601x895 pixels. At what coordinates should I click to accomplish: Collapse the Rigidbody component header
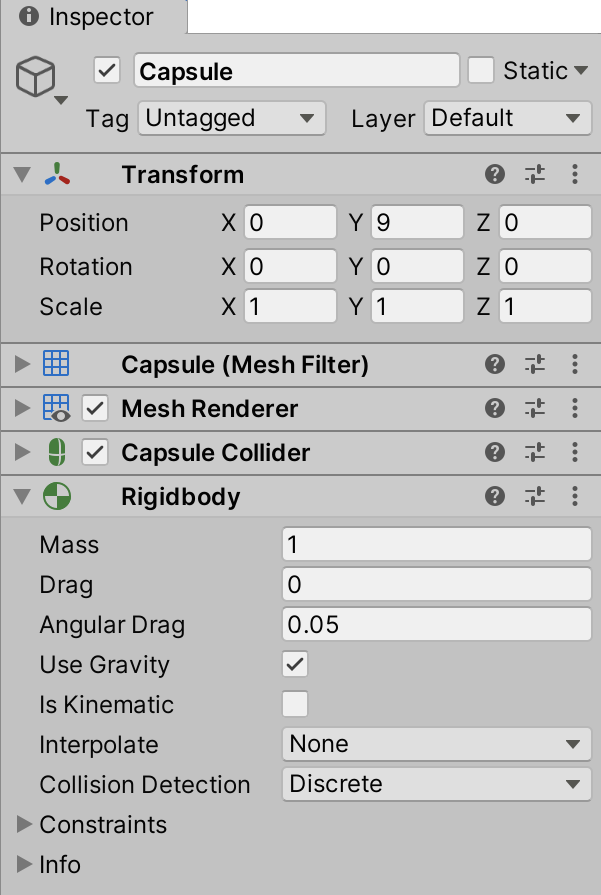point(23,497)
